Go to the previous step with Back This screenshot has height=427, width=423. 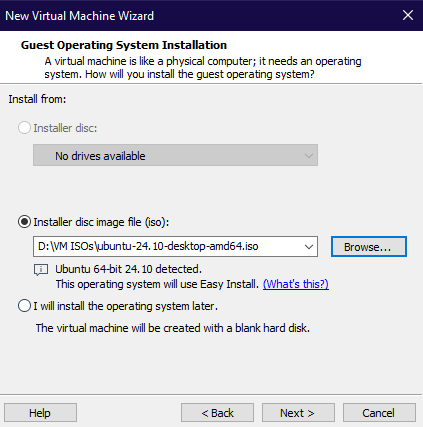pyautogui.click(x=217, y=413)
